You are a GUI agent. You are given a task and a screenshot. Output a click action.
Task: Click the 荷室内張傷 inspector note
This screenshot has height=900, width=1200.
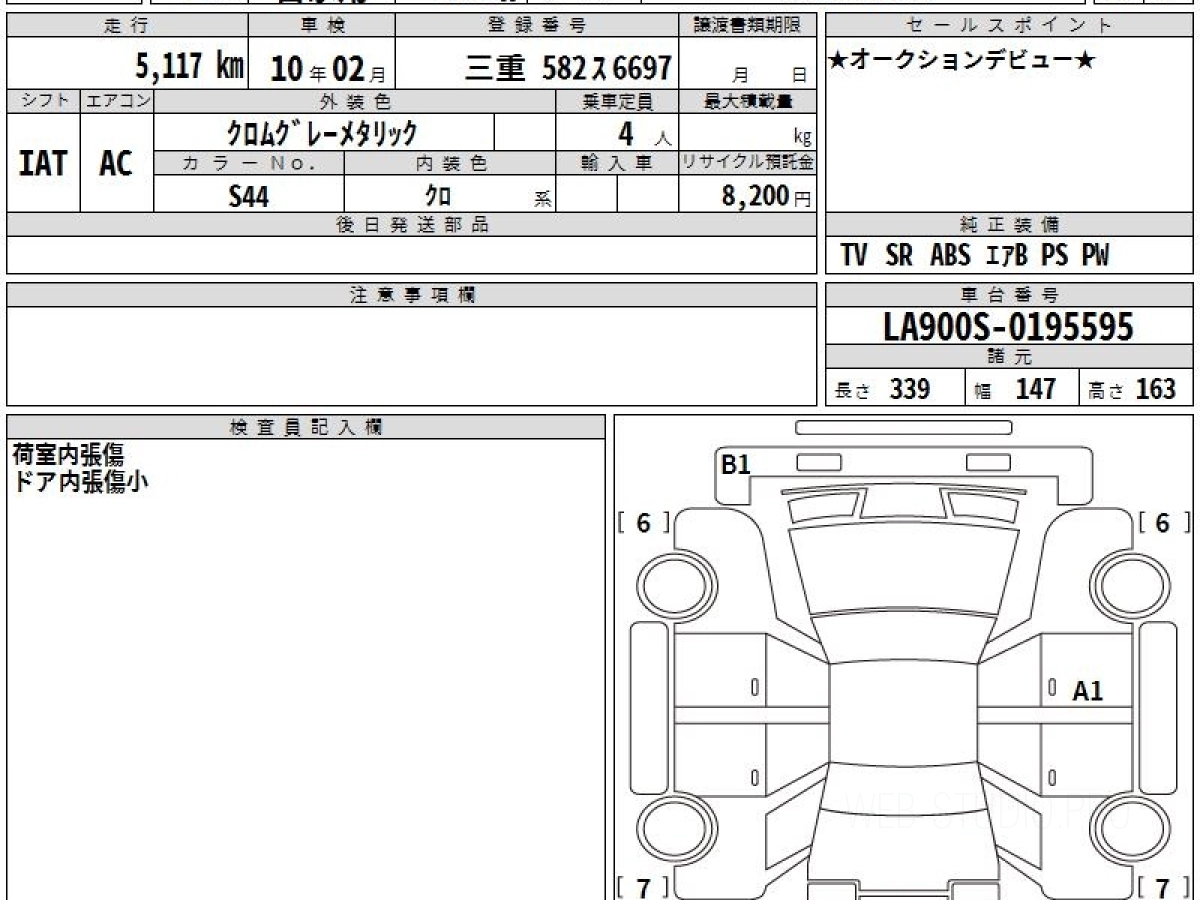(68, 455)
